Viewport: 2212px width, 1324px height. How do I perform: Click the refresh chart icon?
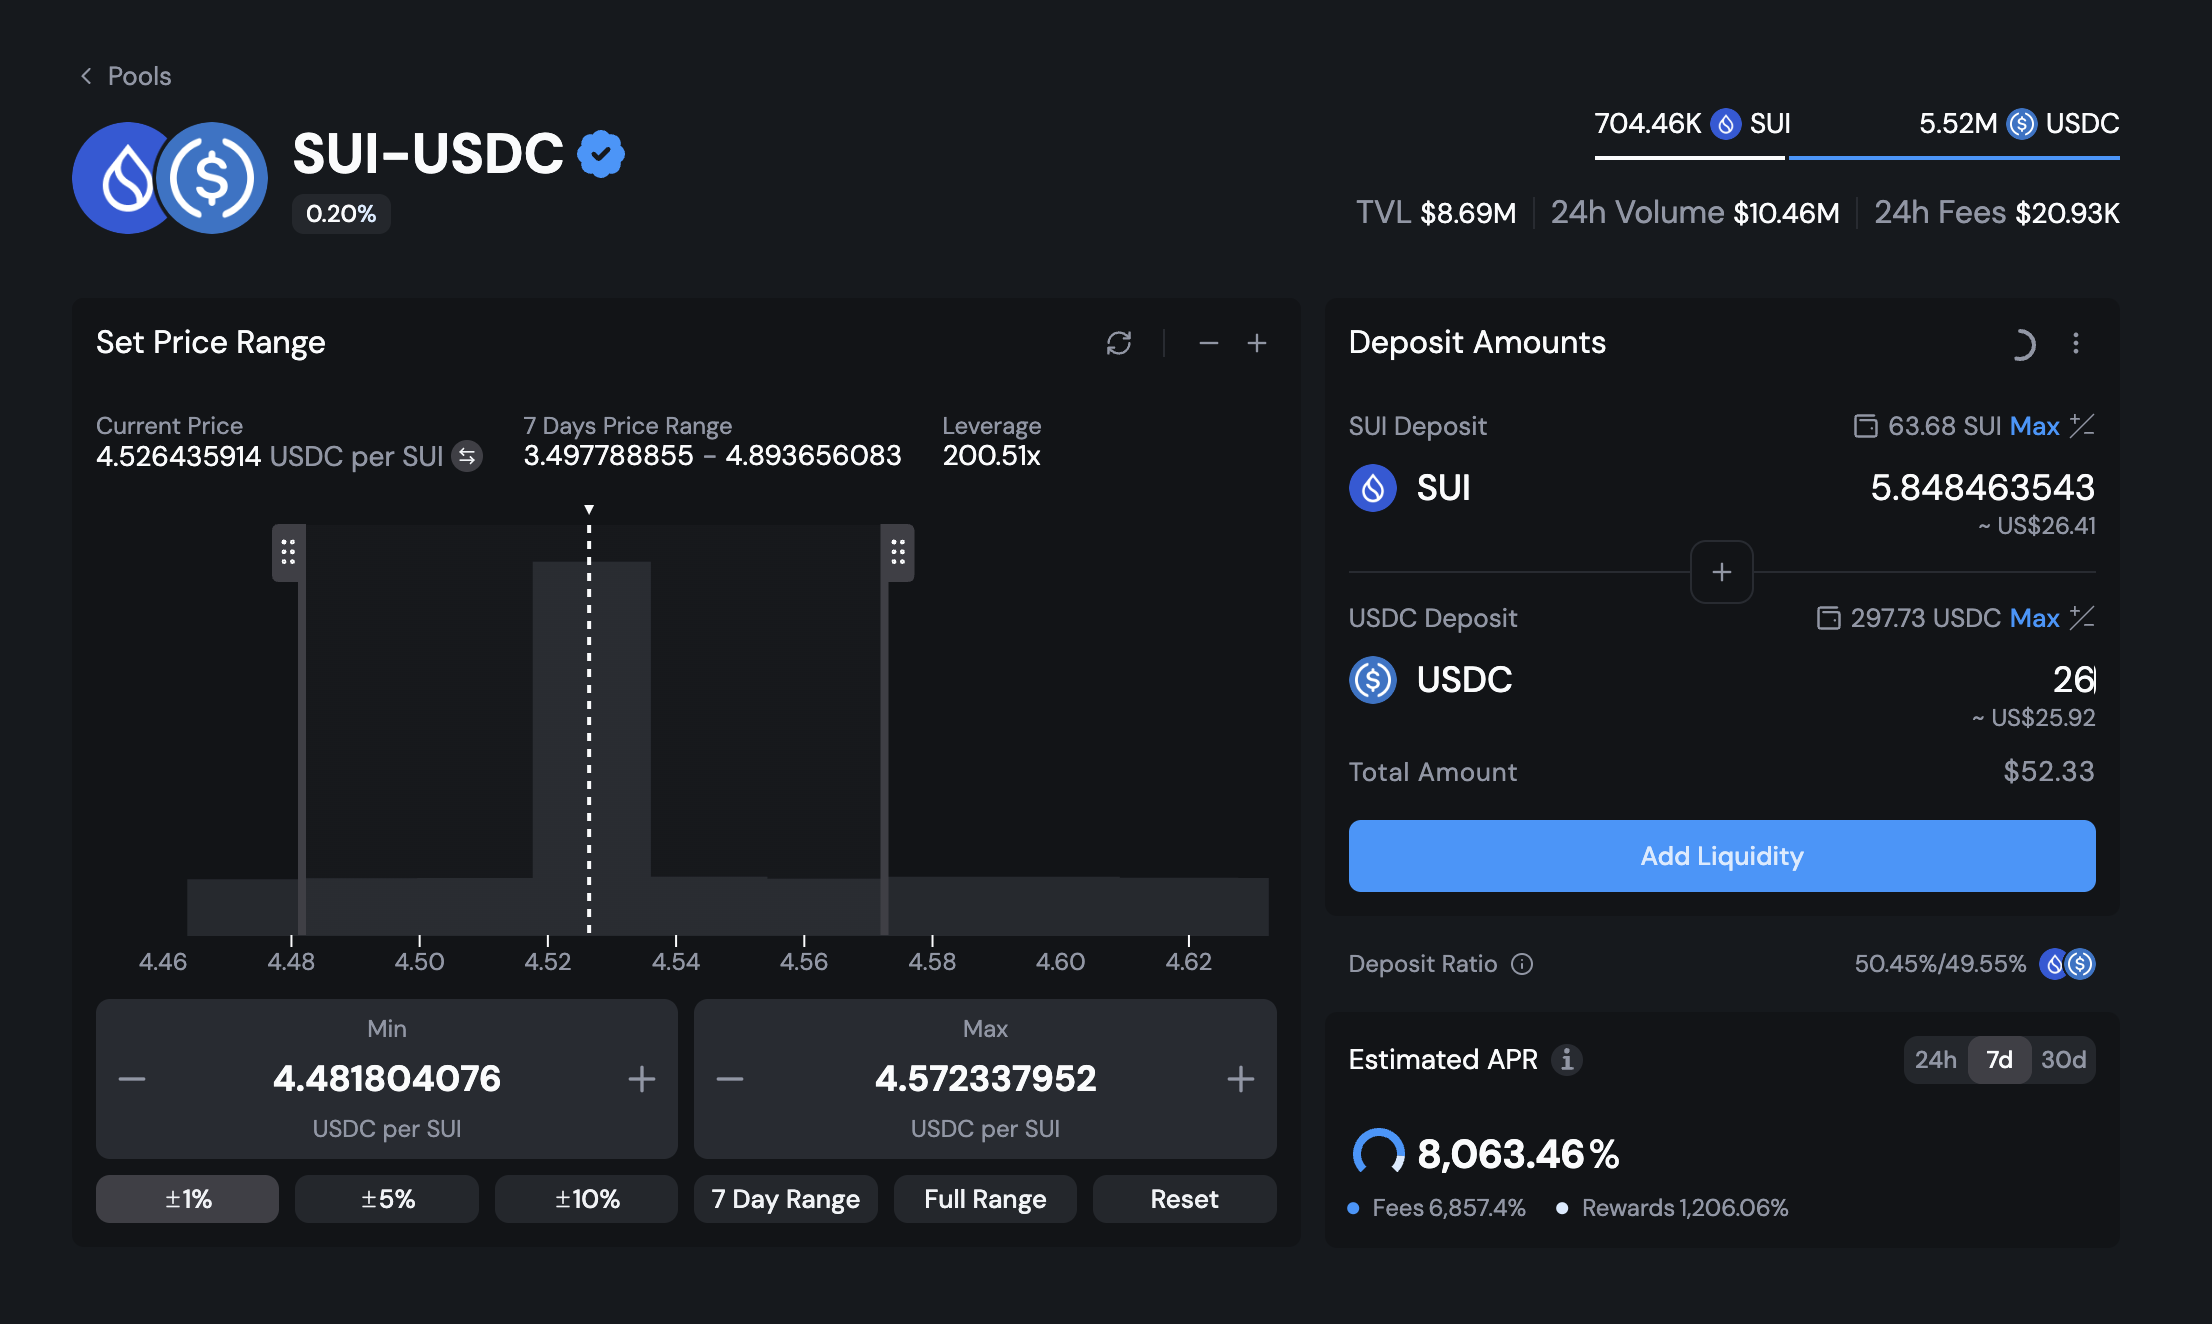[1118, 343]
